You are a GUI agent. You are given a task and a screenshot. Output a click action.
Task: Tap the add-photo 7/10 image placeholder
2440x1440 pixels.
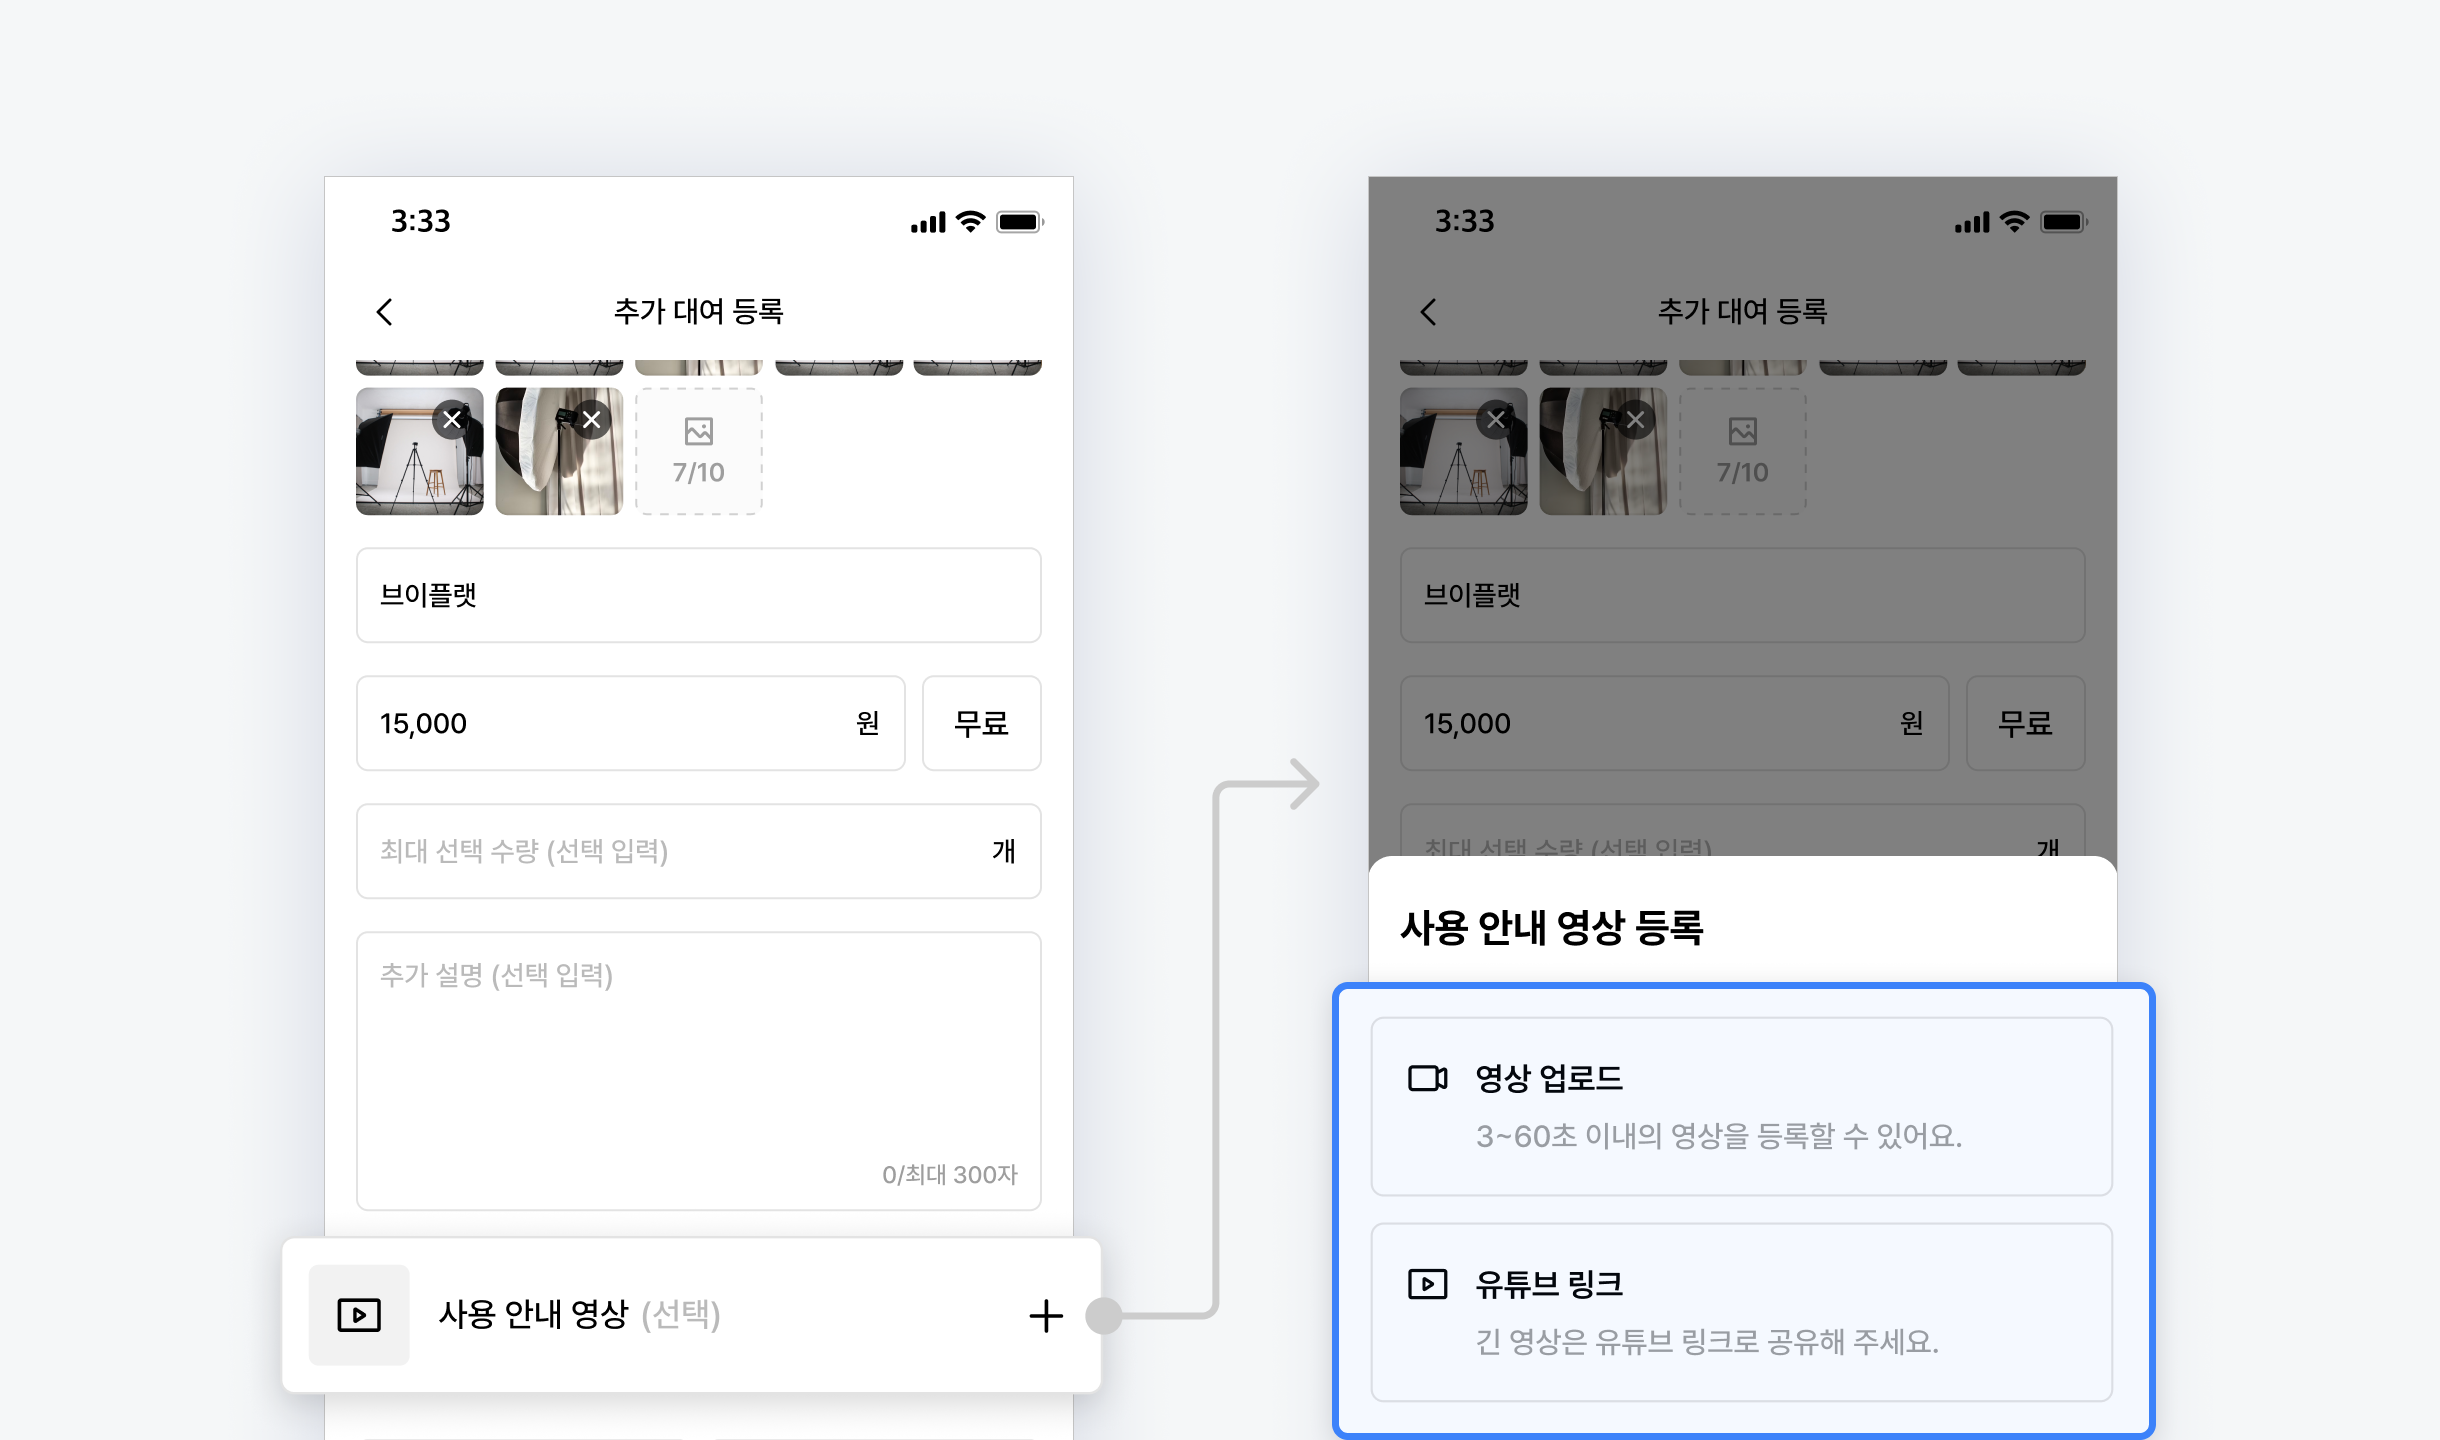click(698, 451)
